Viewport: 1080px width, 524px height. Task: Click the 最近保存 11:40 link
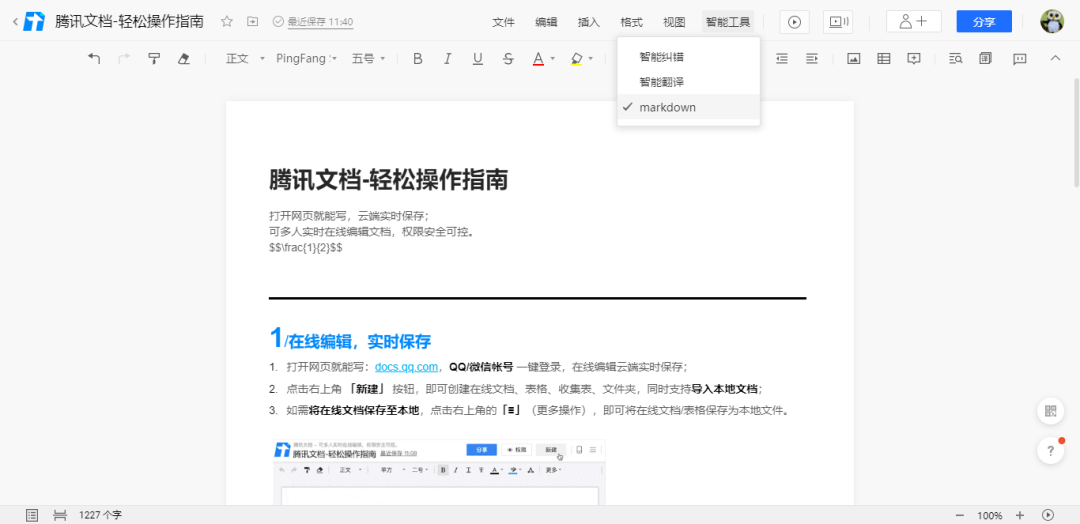[x=320, y=22]
